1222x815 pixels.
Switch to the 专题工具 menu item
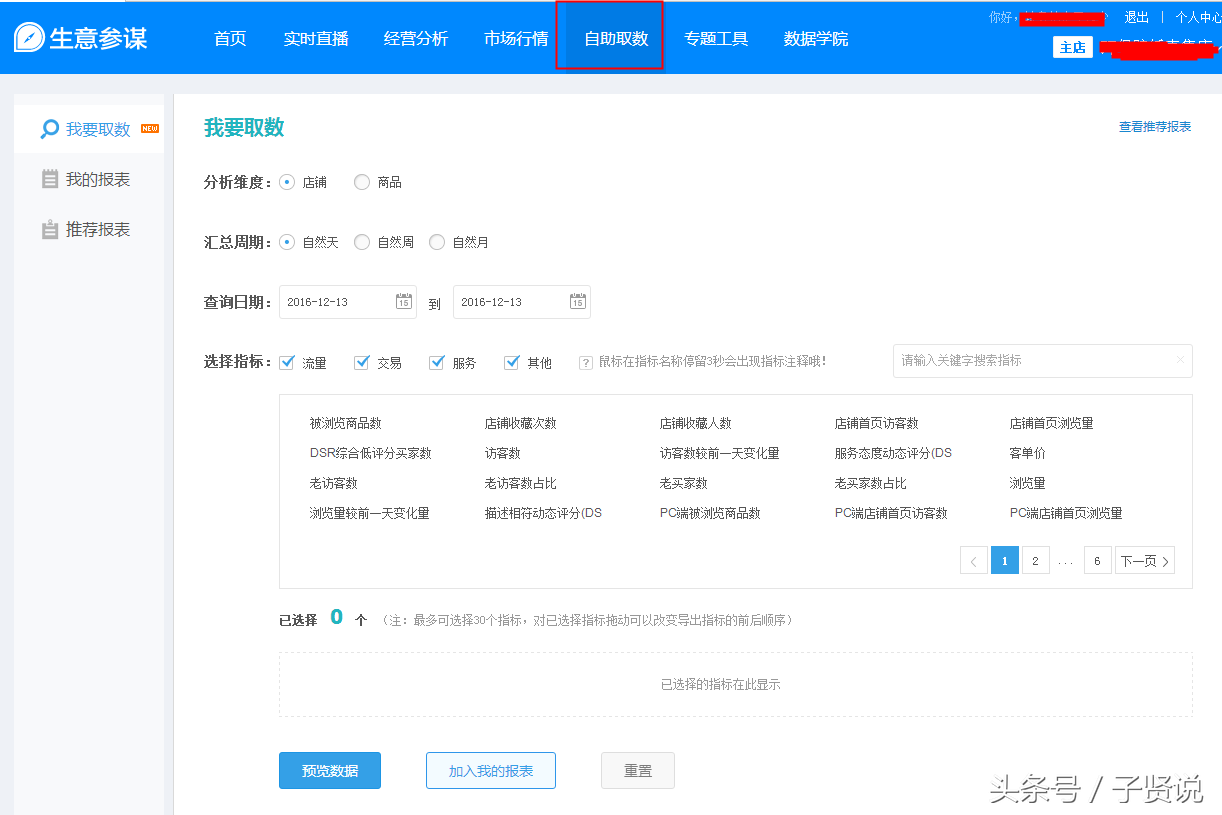[716, 38]
